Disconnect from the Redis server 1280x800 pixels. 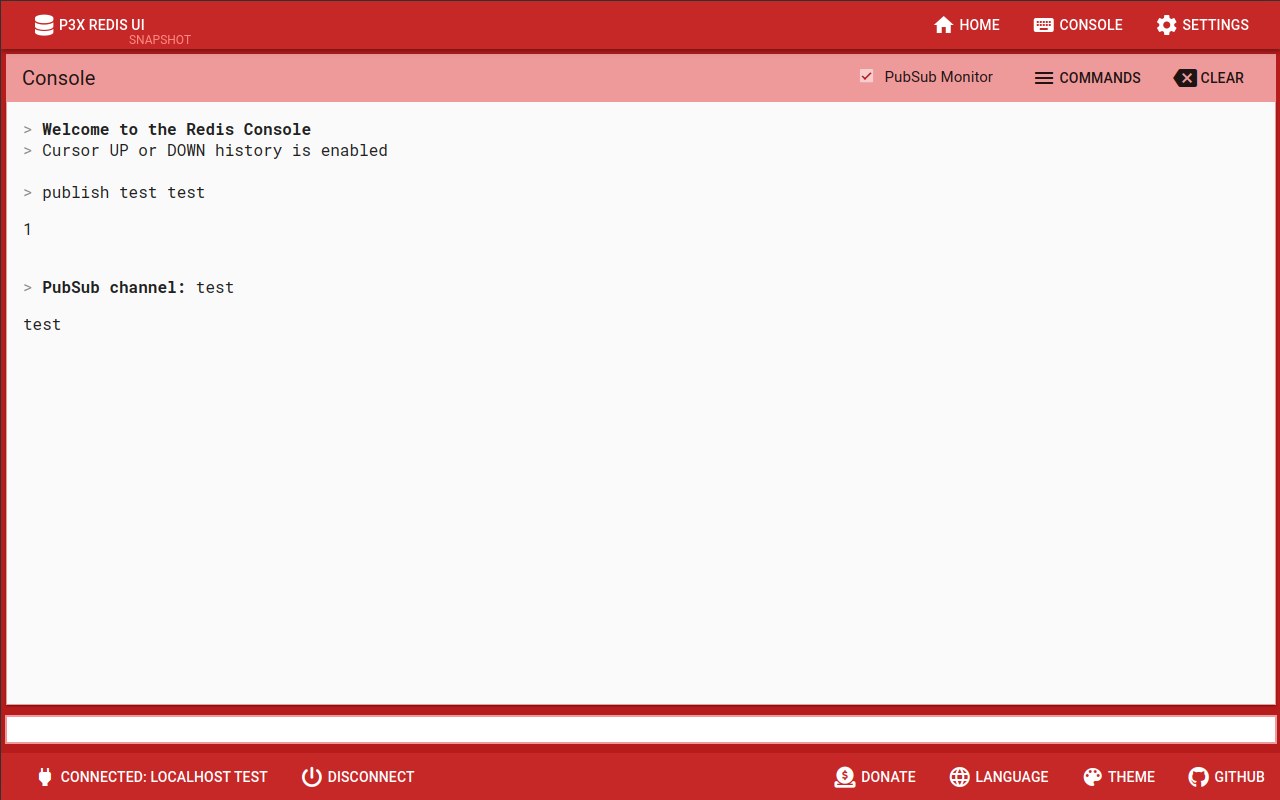358,777
